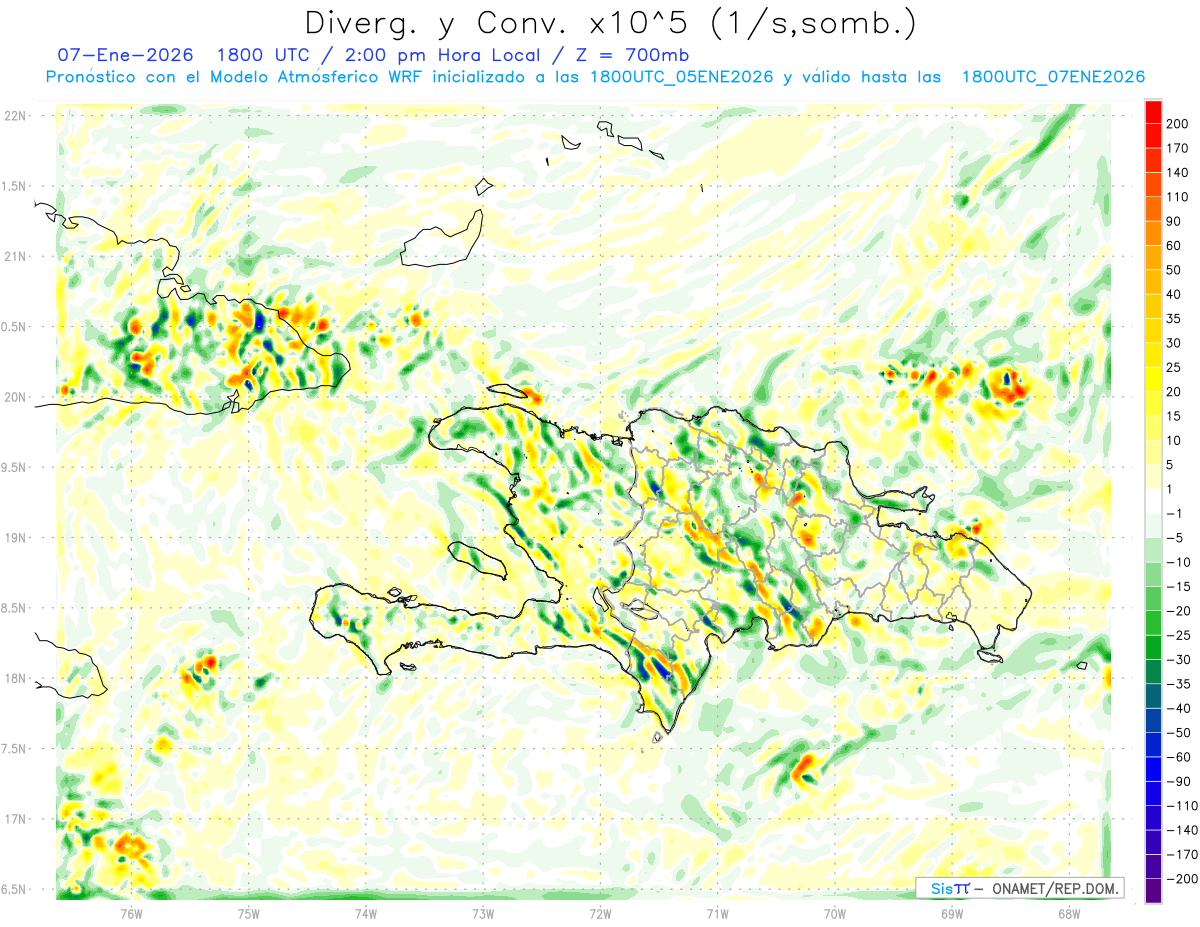
Task: Click the '1800UTC_07ENE2026' valid time
Action: 1053,77
